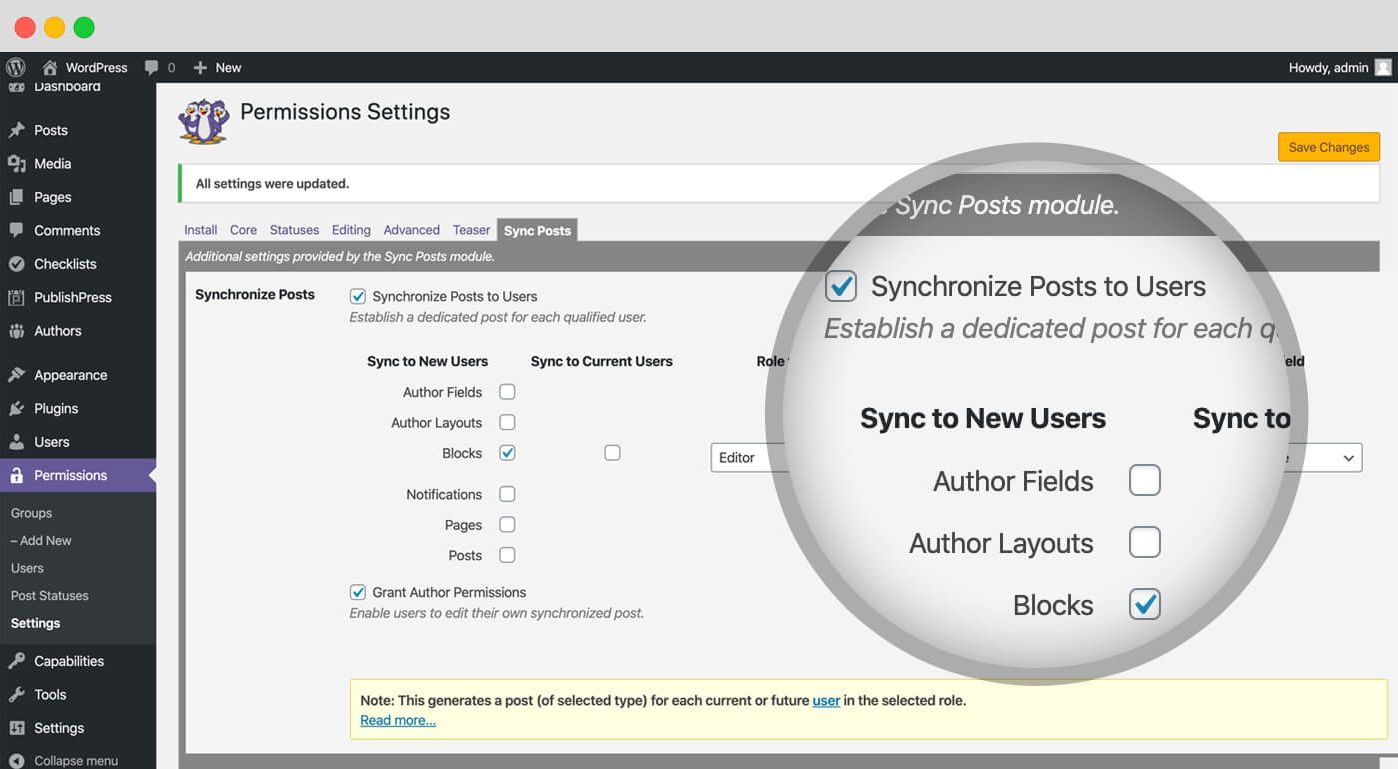Enable Author Layouts sync to new users

507,422
